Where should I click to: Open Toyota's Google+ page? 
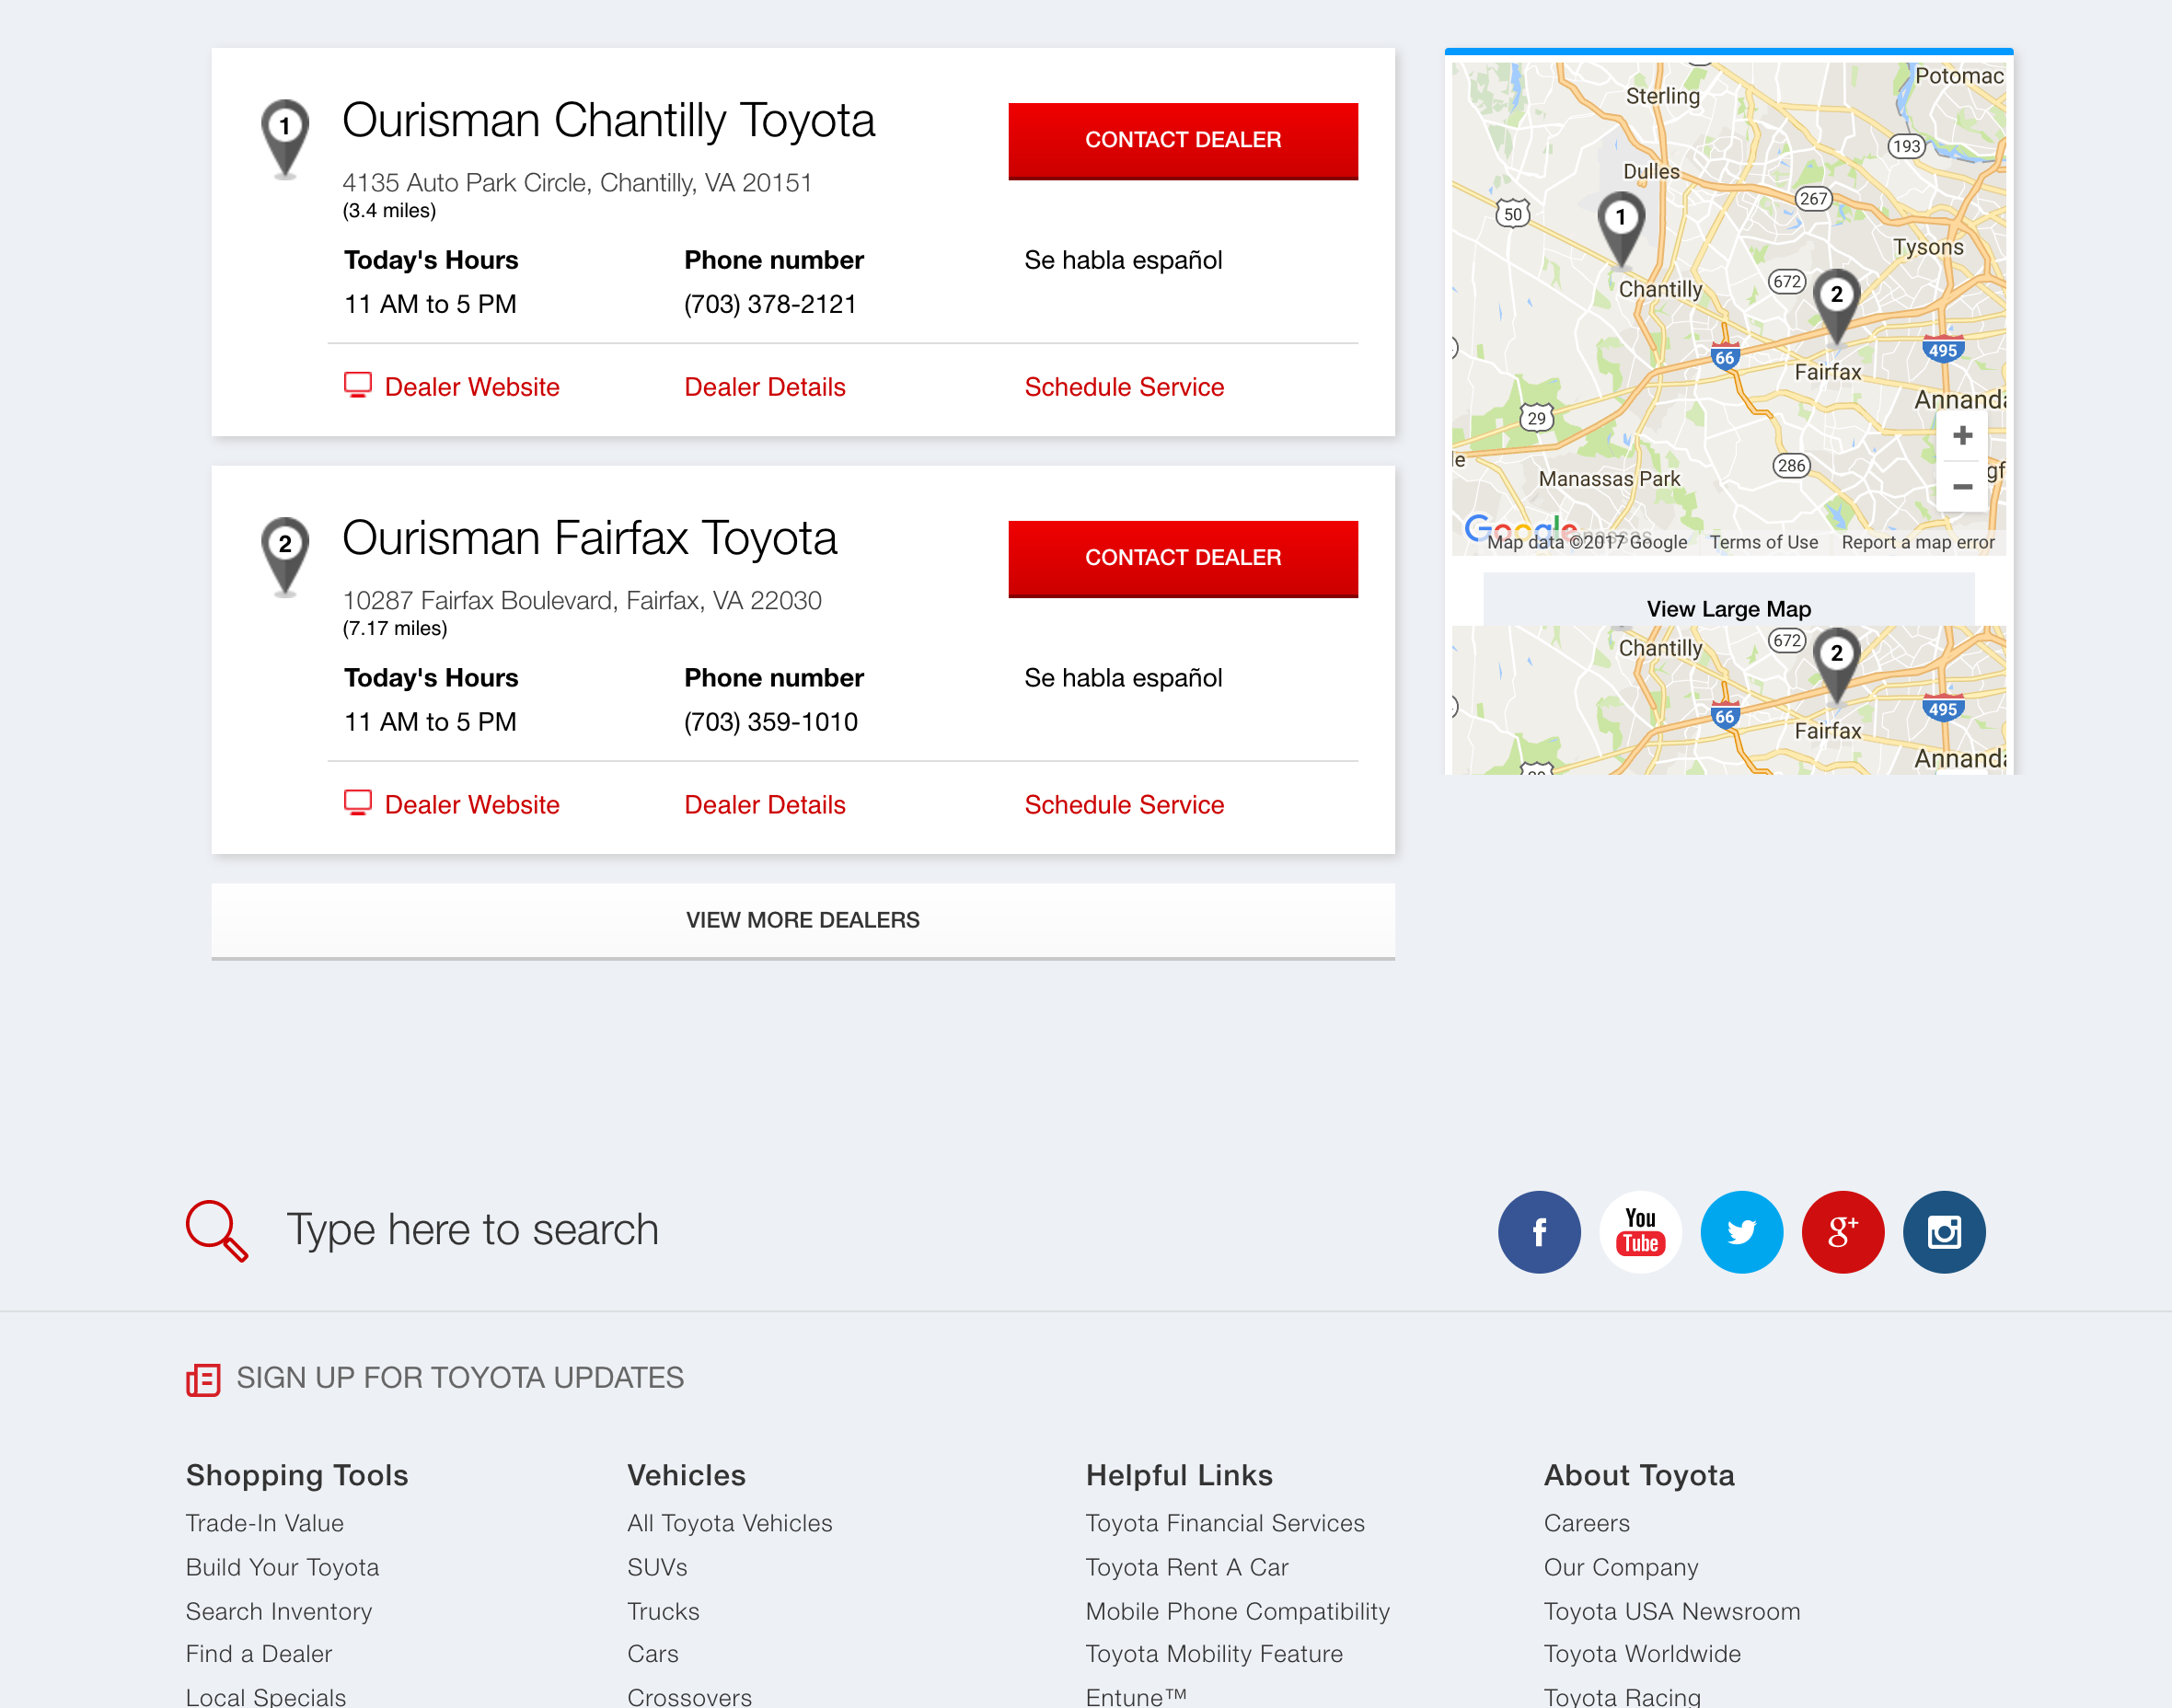click(x=1843, y=1232)
